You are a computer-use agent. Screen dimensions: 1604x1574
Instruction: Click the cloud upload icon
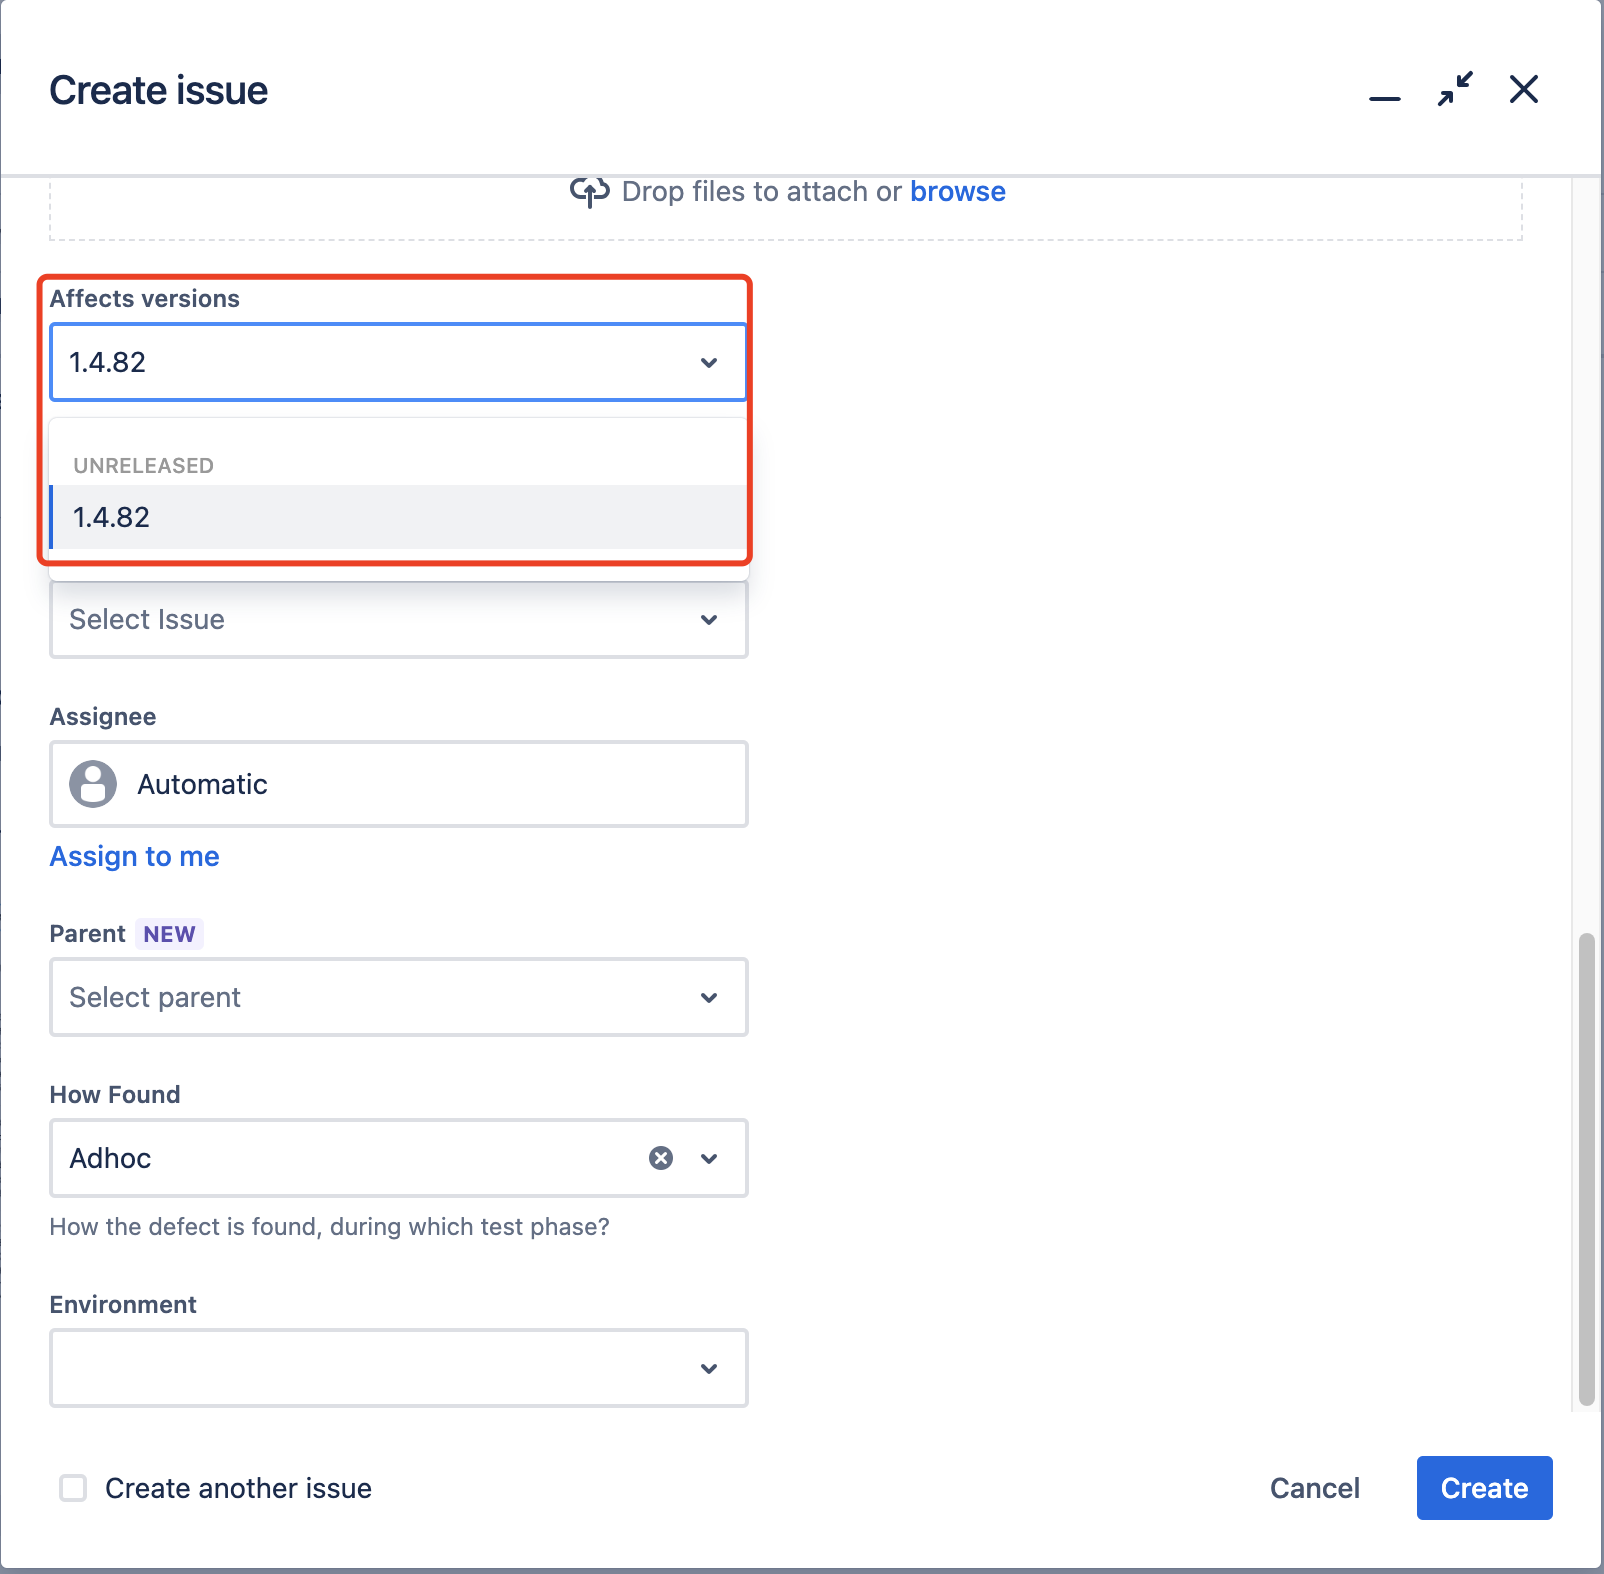tap(589, 191)
